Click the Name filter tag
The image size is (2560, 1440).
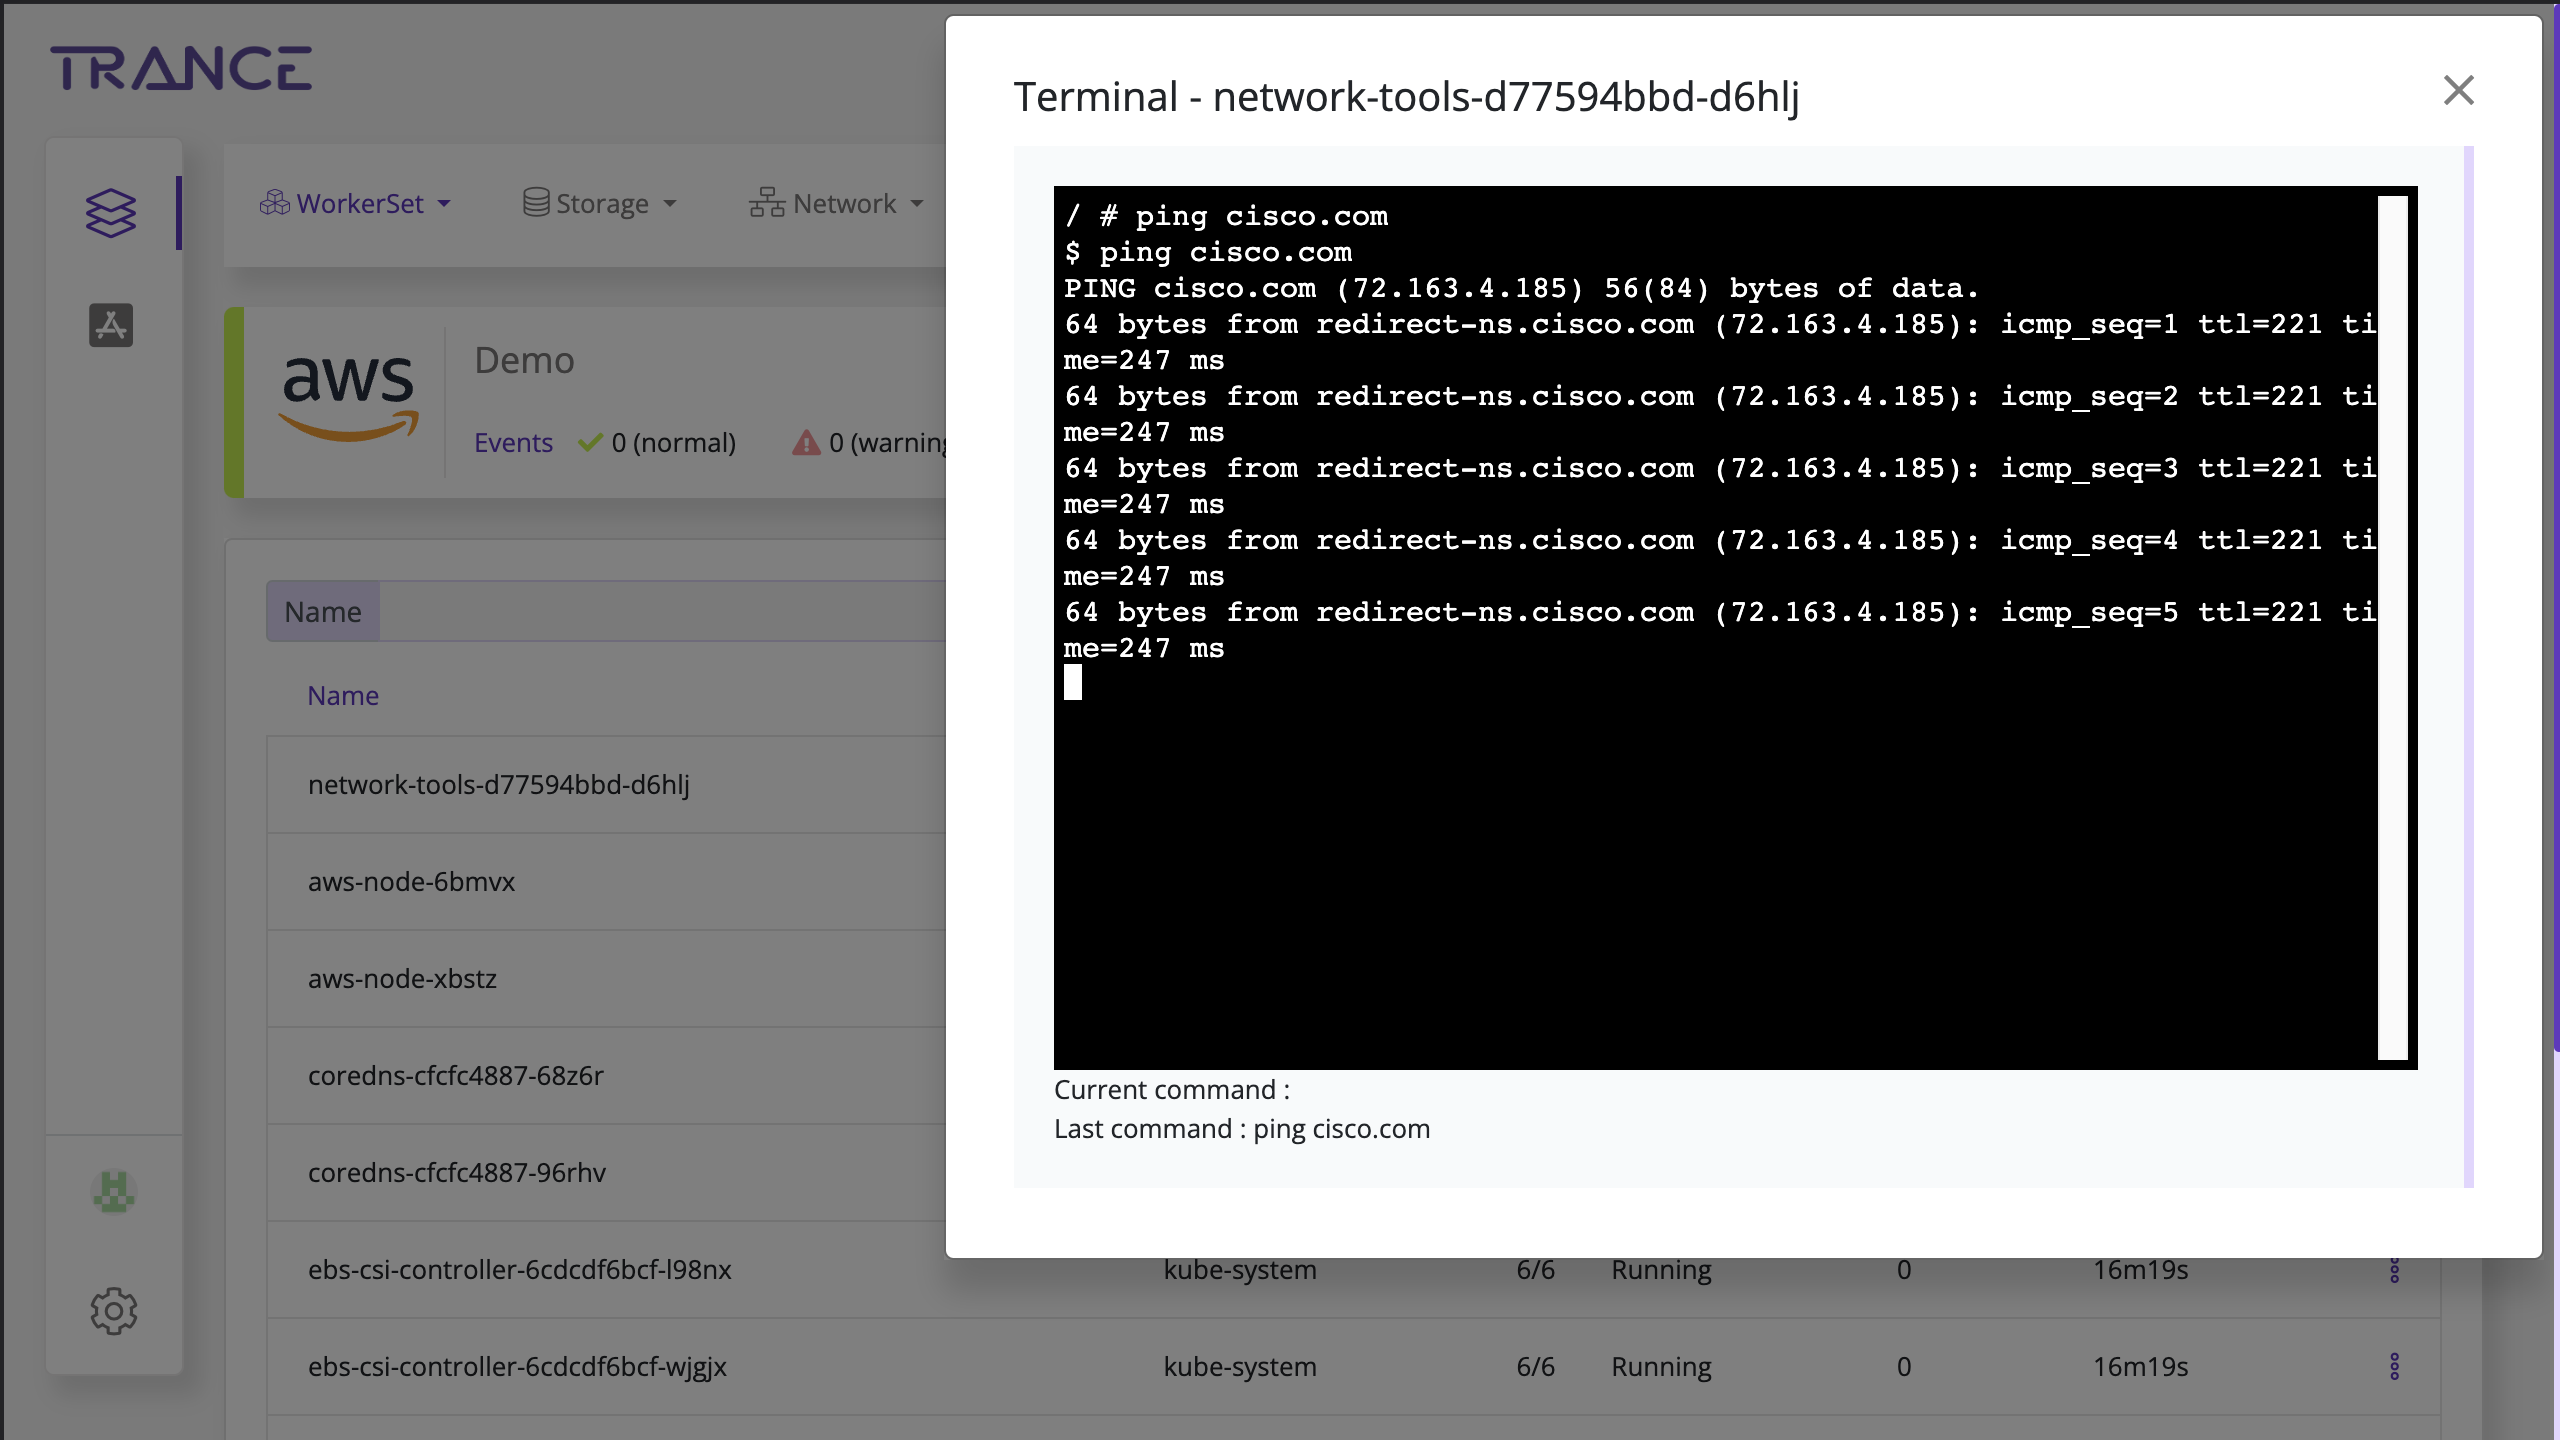point(323,611)
